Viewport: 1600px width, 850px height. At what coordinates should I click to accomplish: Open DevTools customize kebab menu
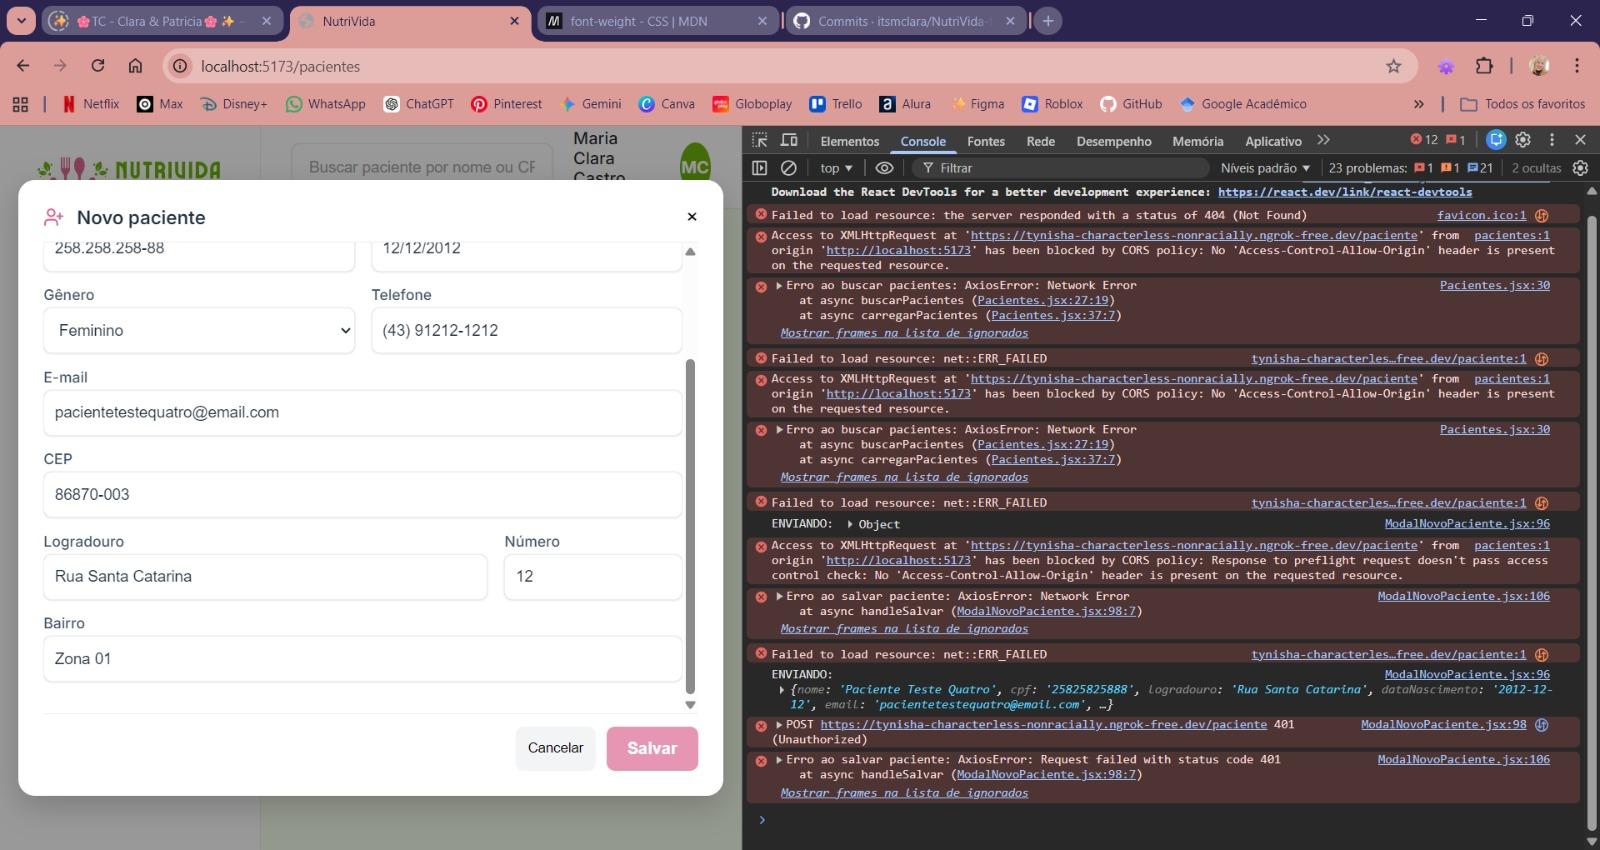1552,140
